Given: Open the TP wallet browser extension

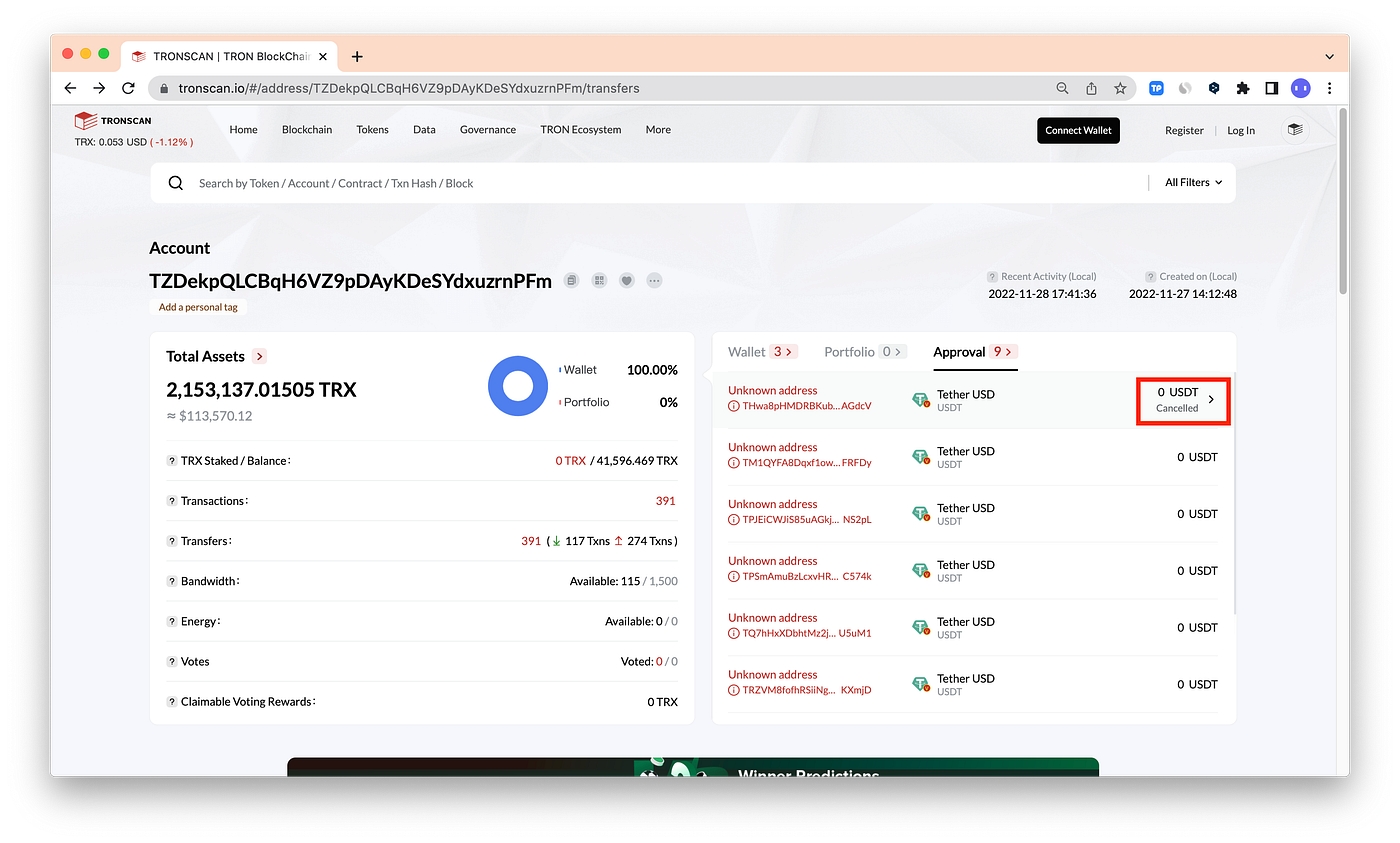Looking at the screenshot, I should [1156, 88].
